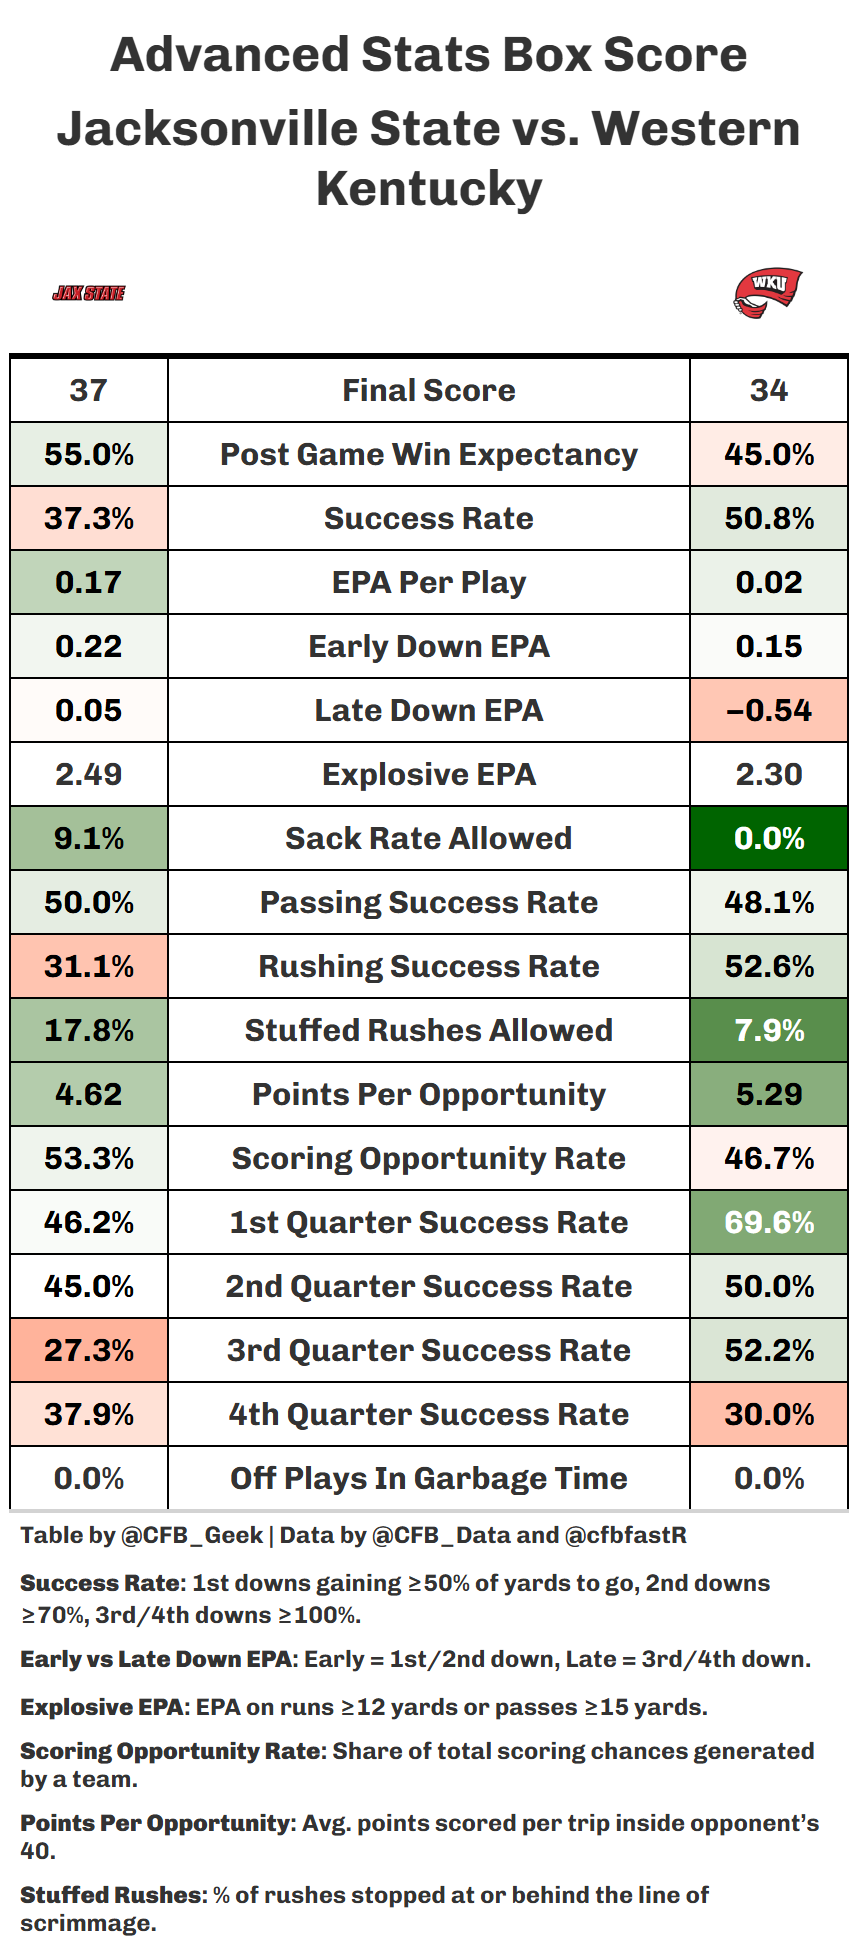858x1958 pixels.
Task: Click the -0.54 Late Down EPA value
Action: pyautogui.click(x=768, y=710)
